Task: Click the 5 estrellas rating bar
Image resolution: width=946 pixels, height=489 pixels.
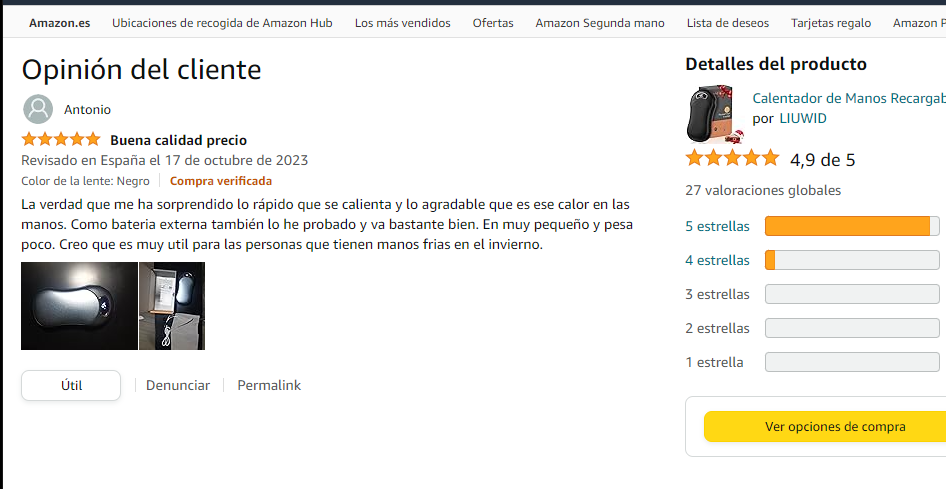Action: [852, 226]
